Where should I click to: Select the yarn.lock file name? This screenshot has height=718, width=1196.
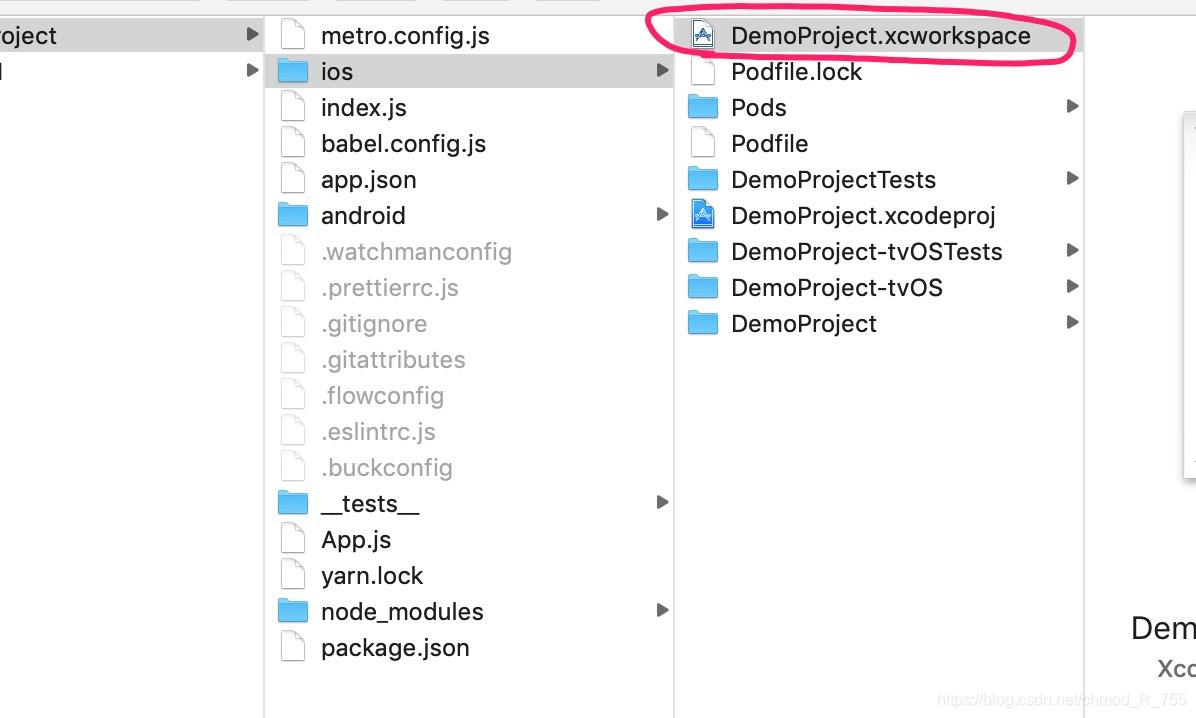coord(371,576)
